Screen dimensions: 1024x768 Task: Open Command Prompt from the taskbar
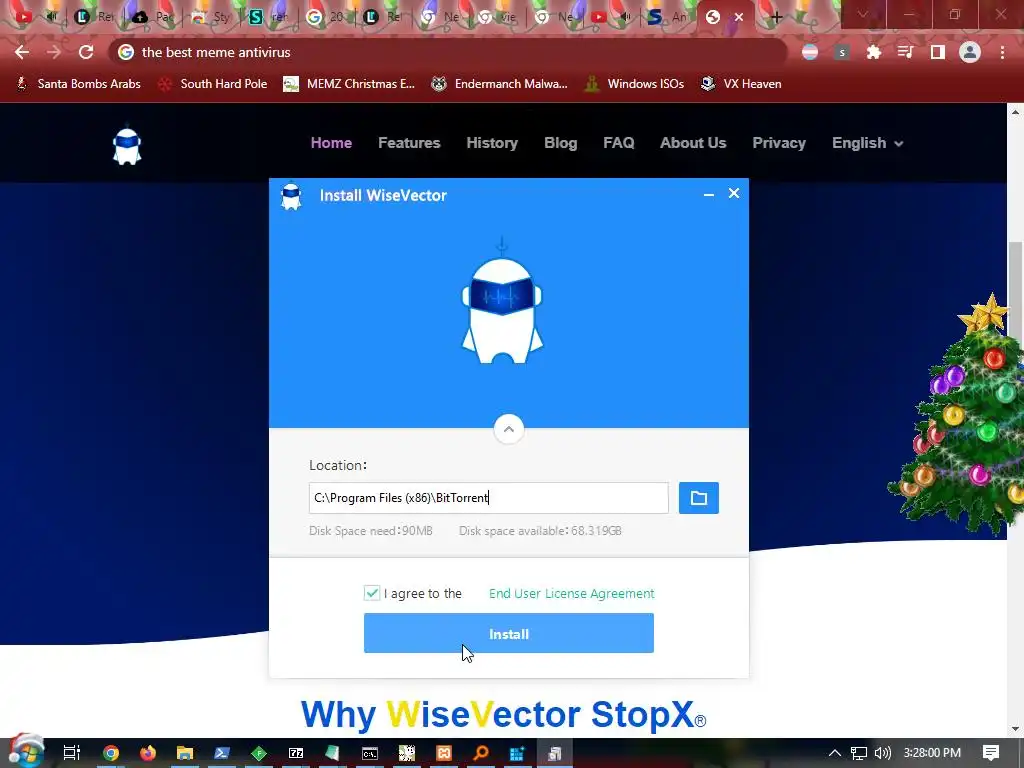pos(370,753)
